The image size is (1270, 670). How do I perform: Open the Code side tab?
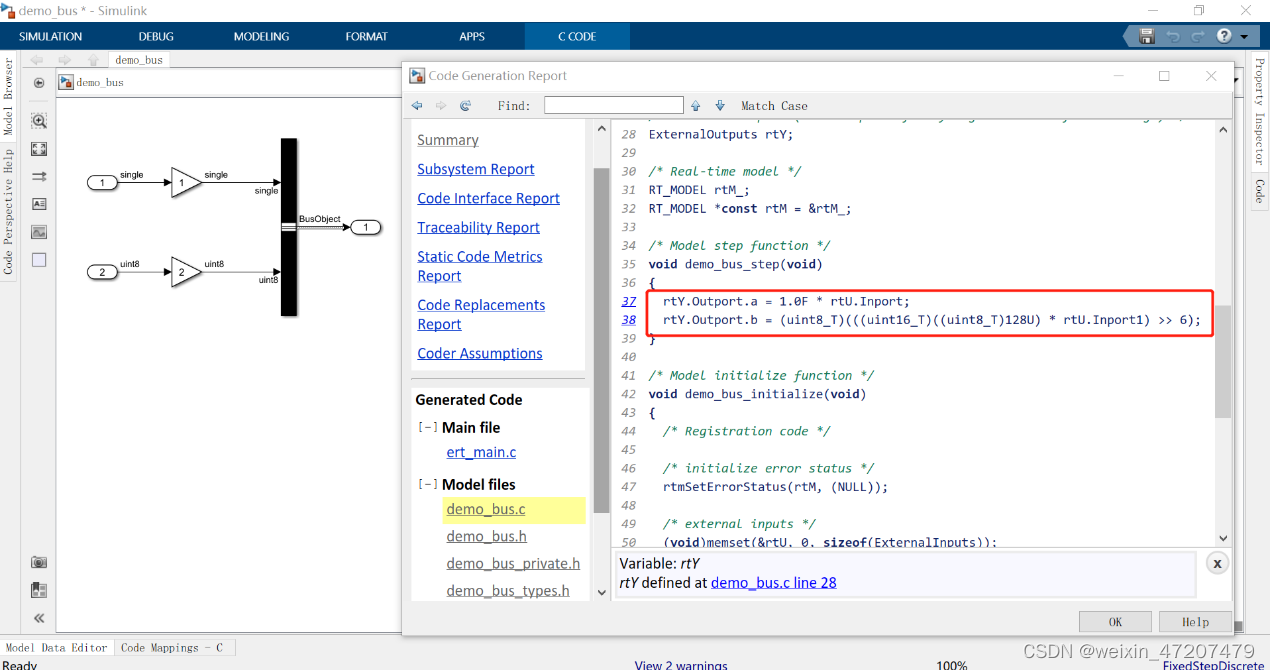(x=1259, y=191)
